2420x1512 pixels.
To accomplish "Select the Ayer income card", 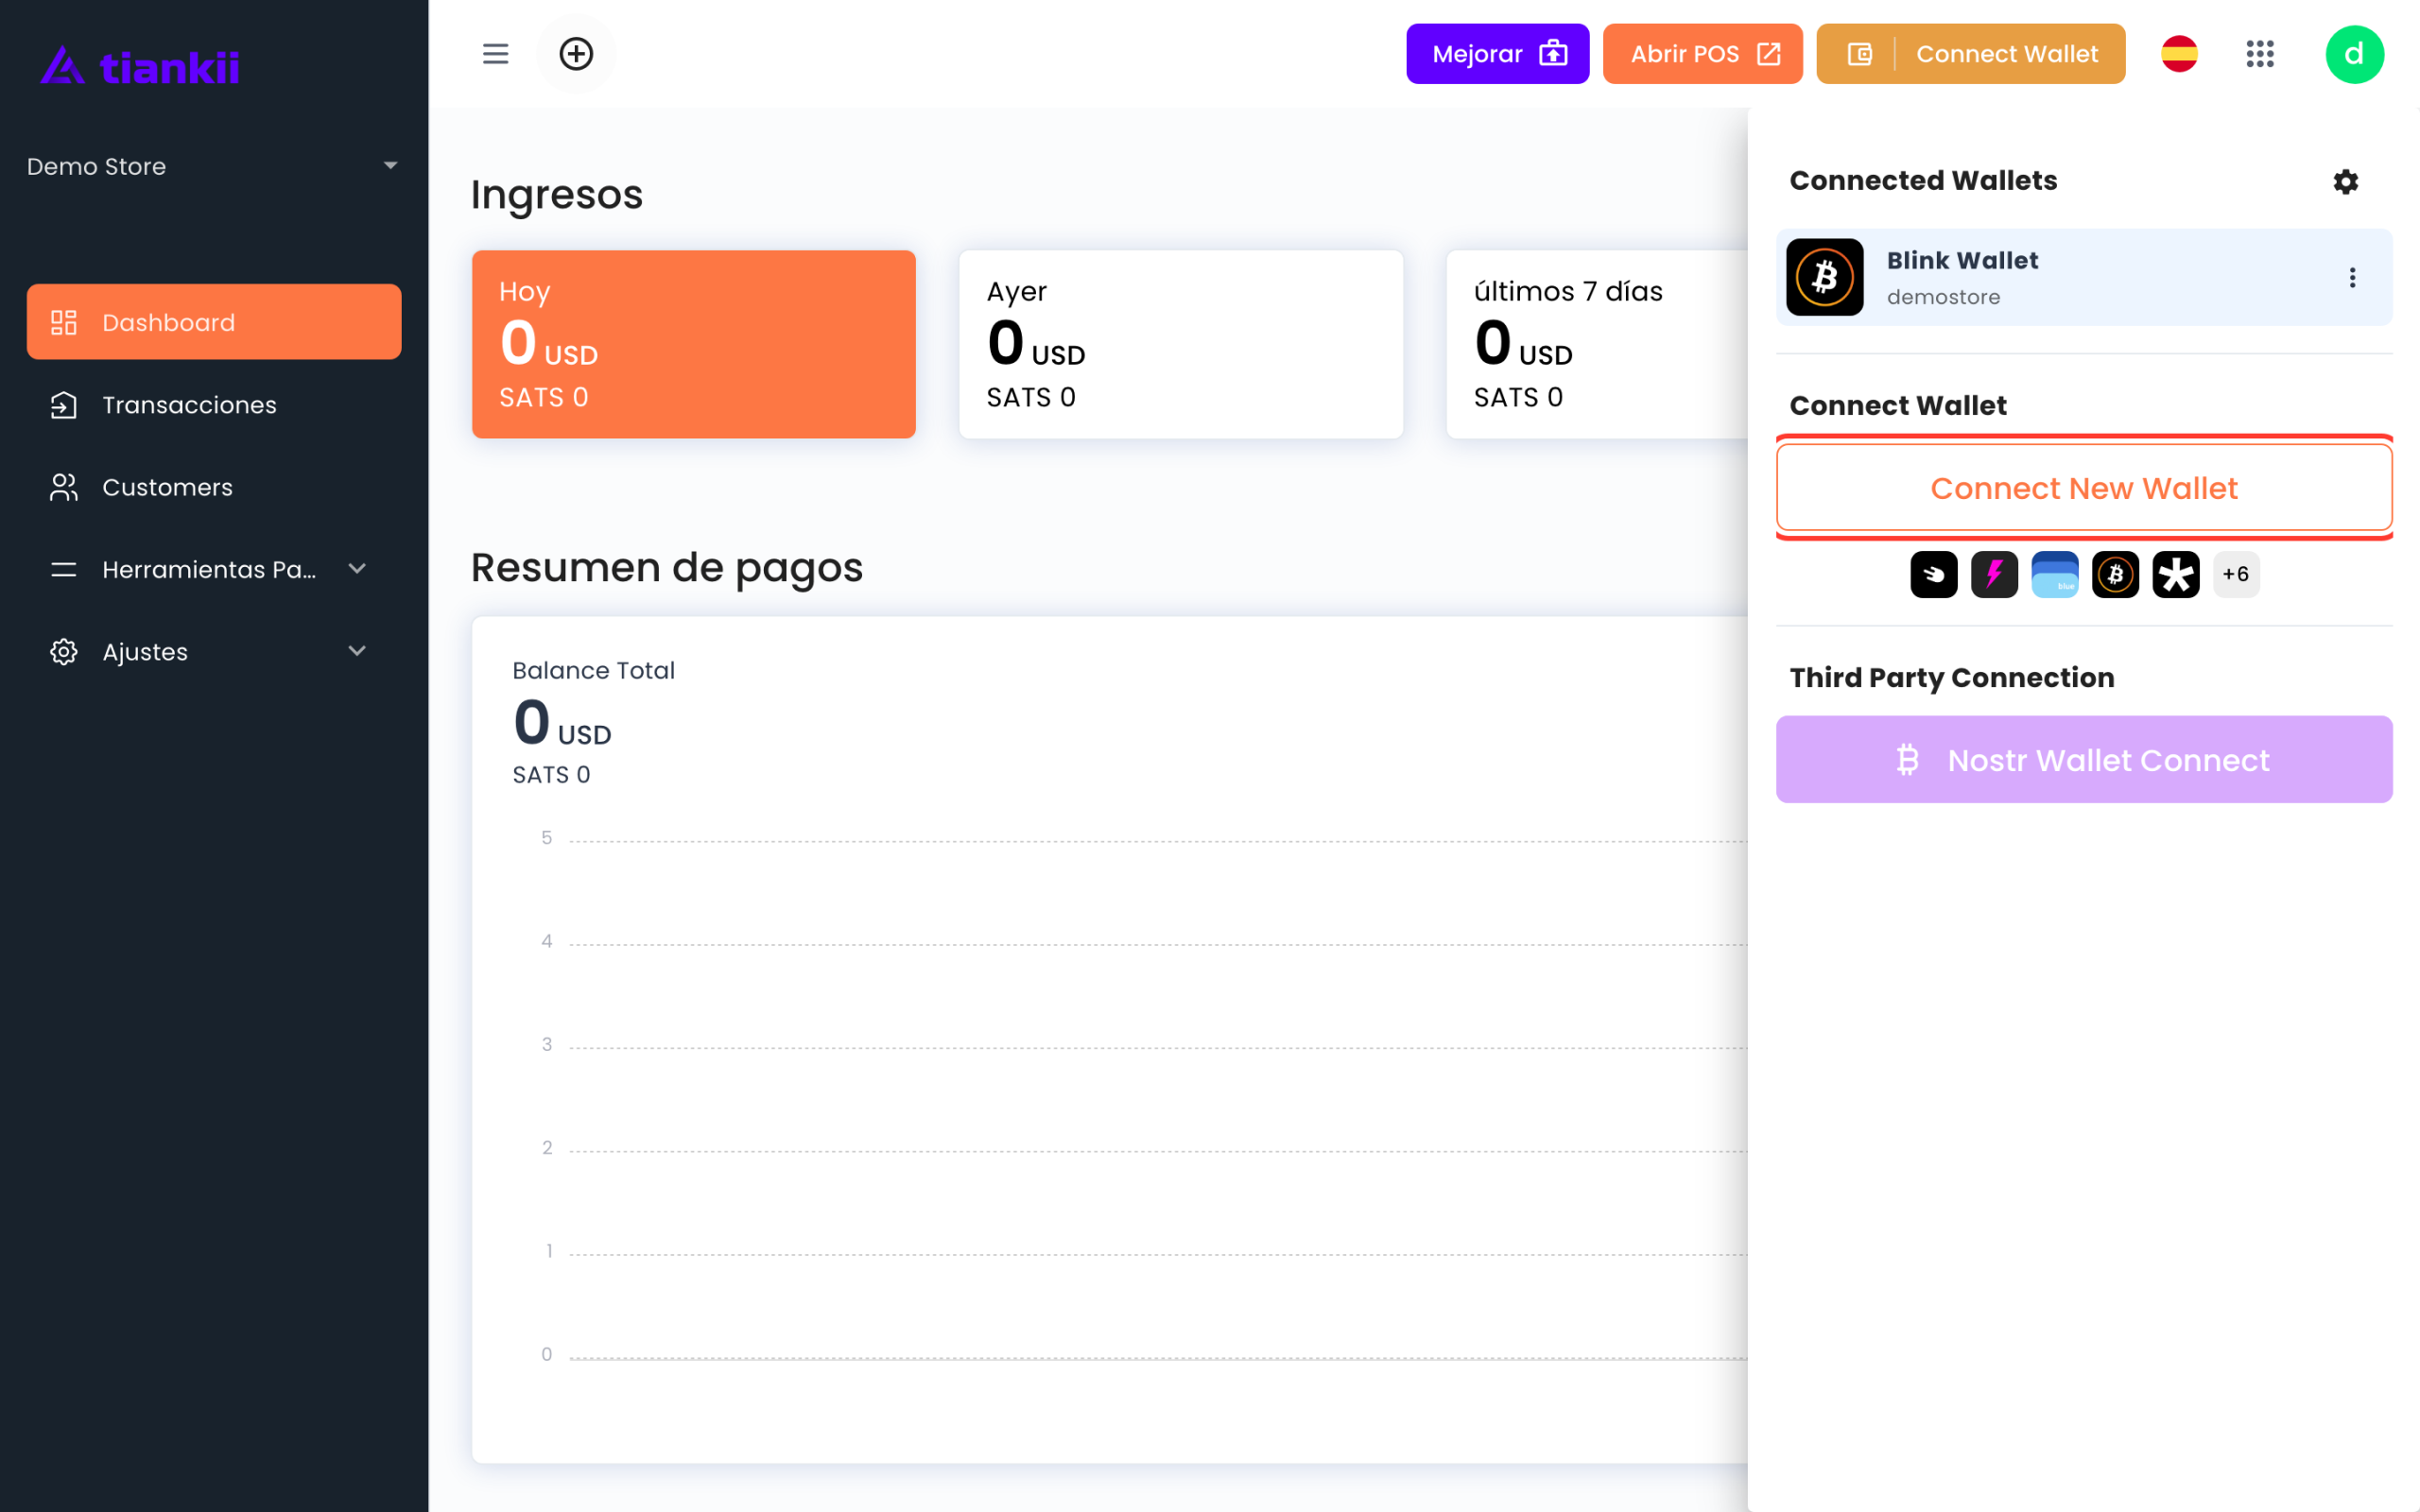I will pyautogui.click(x=1180, y=344).
